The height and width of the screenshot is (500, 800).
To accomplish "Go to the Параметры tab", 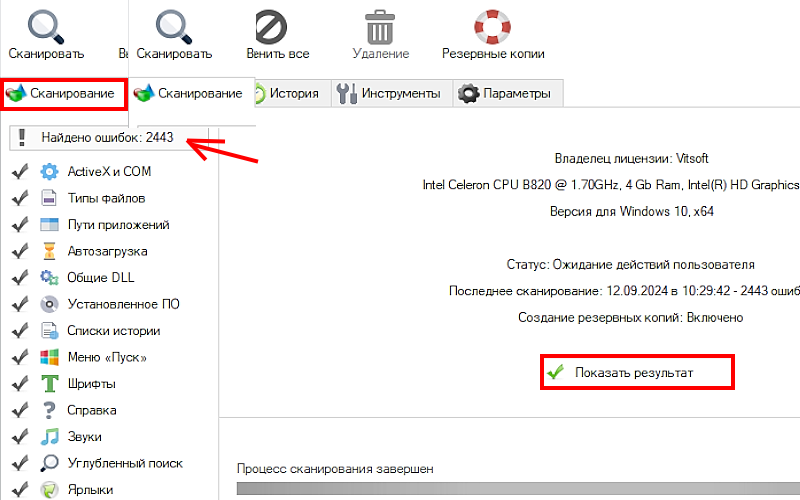I will [508, 93].
